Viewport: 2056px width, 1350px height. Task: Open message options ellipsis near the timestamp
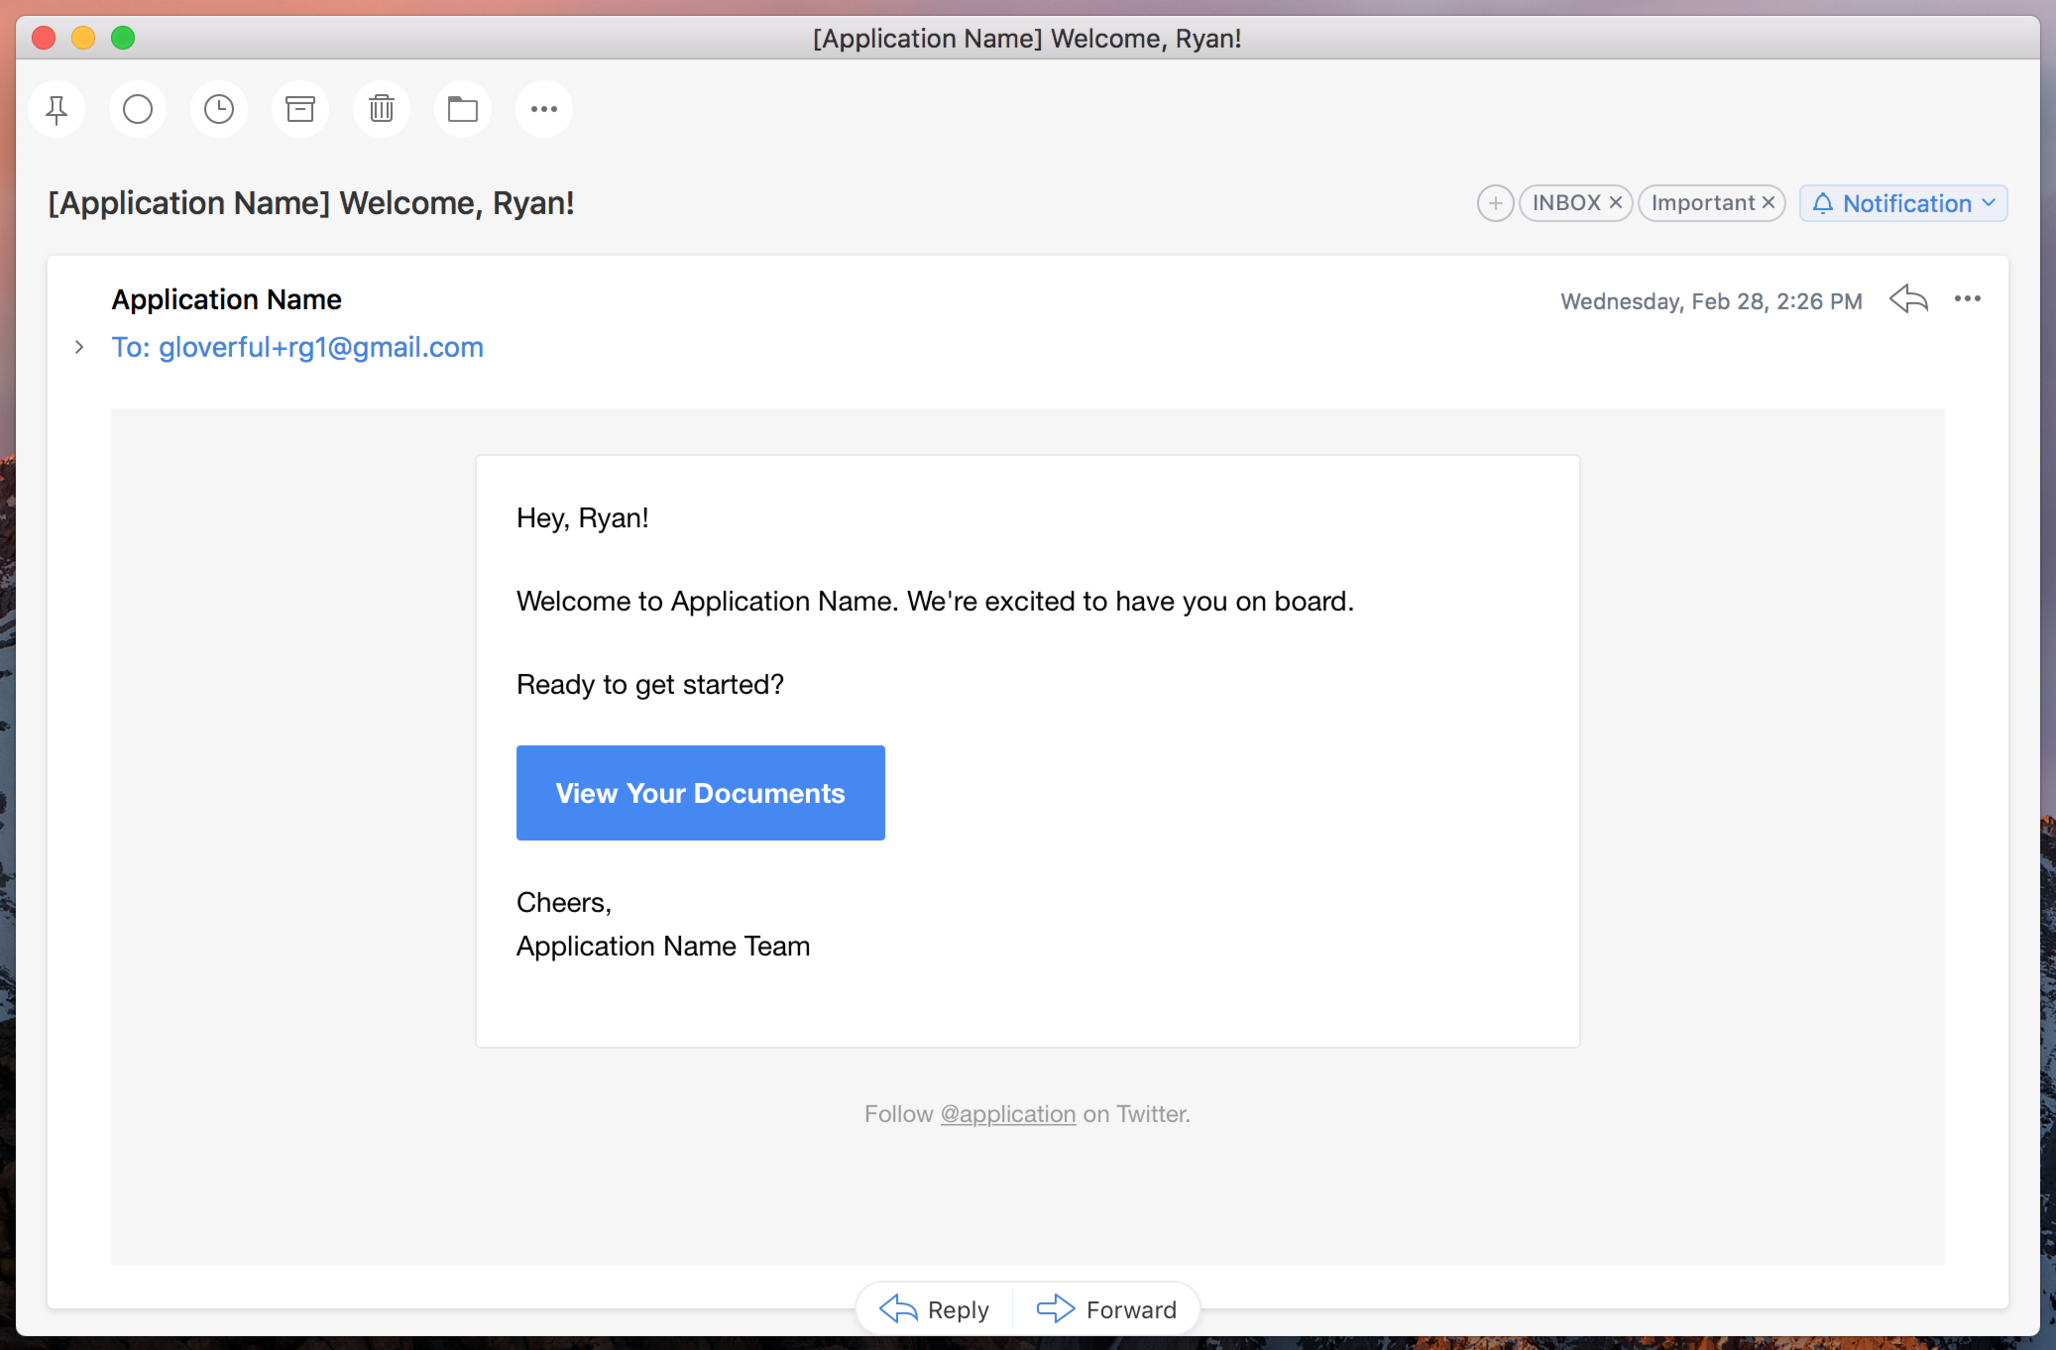(1967, 299)
